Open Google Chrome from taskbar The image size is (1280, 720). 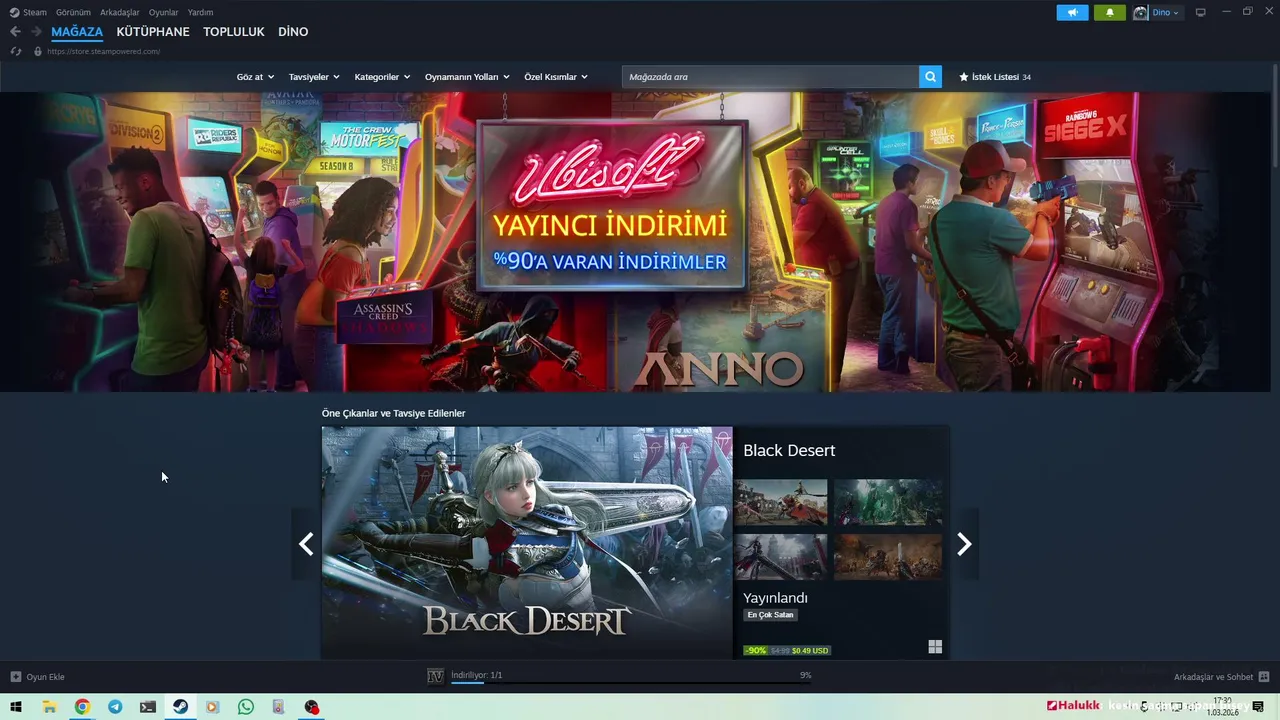(x=82, y=707)
